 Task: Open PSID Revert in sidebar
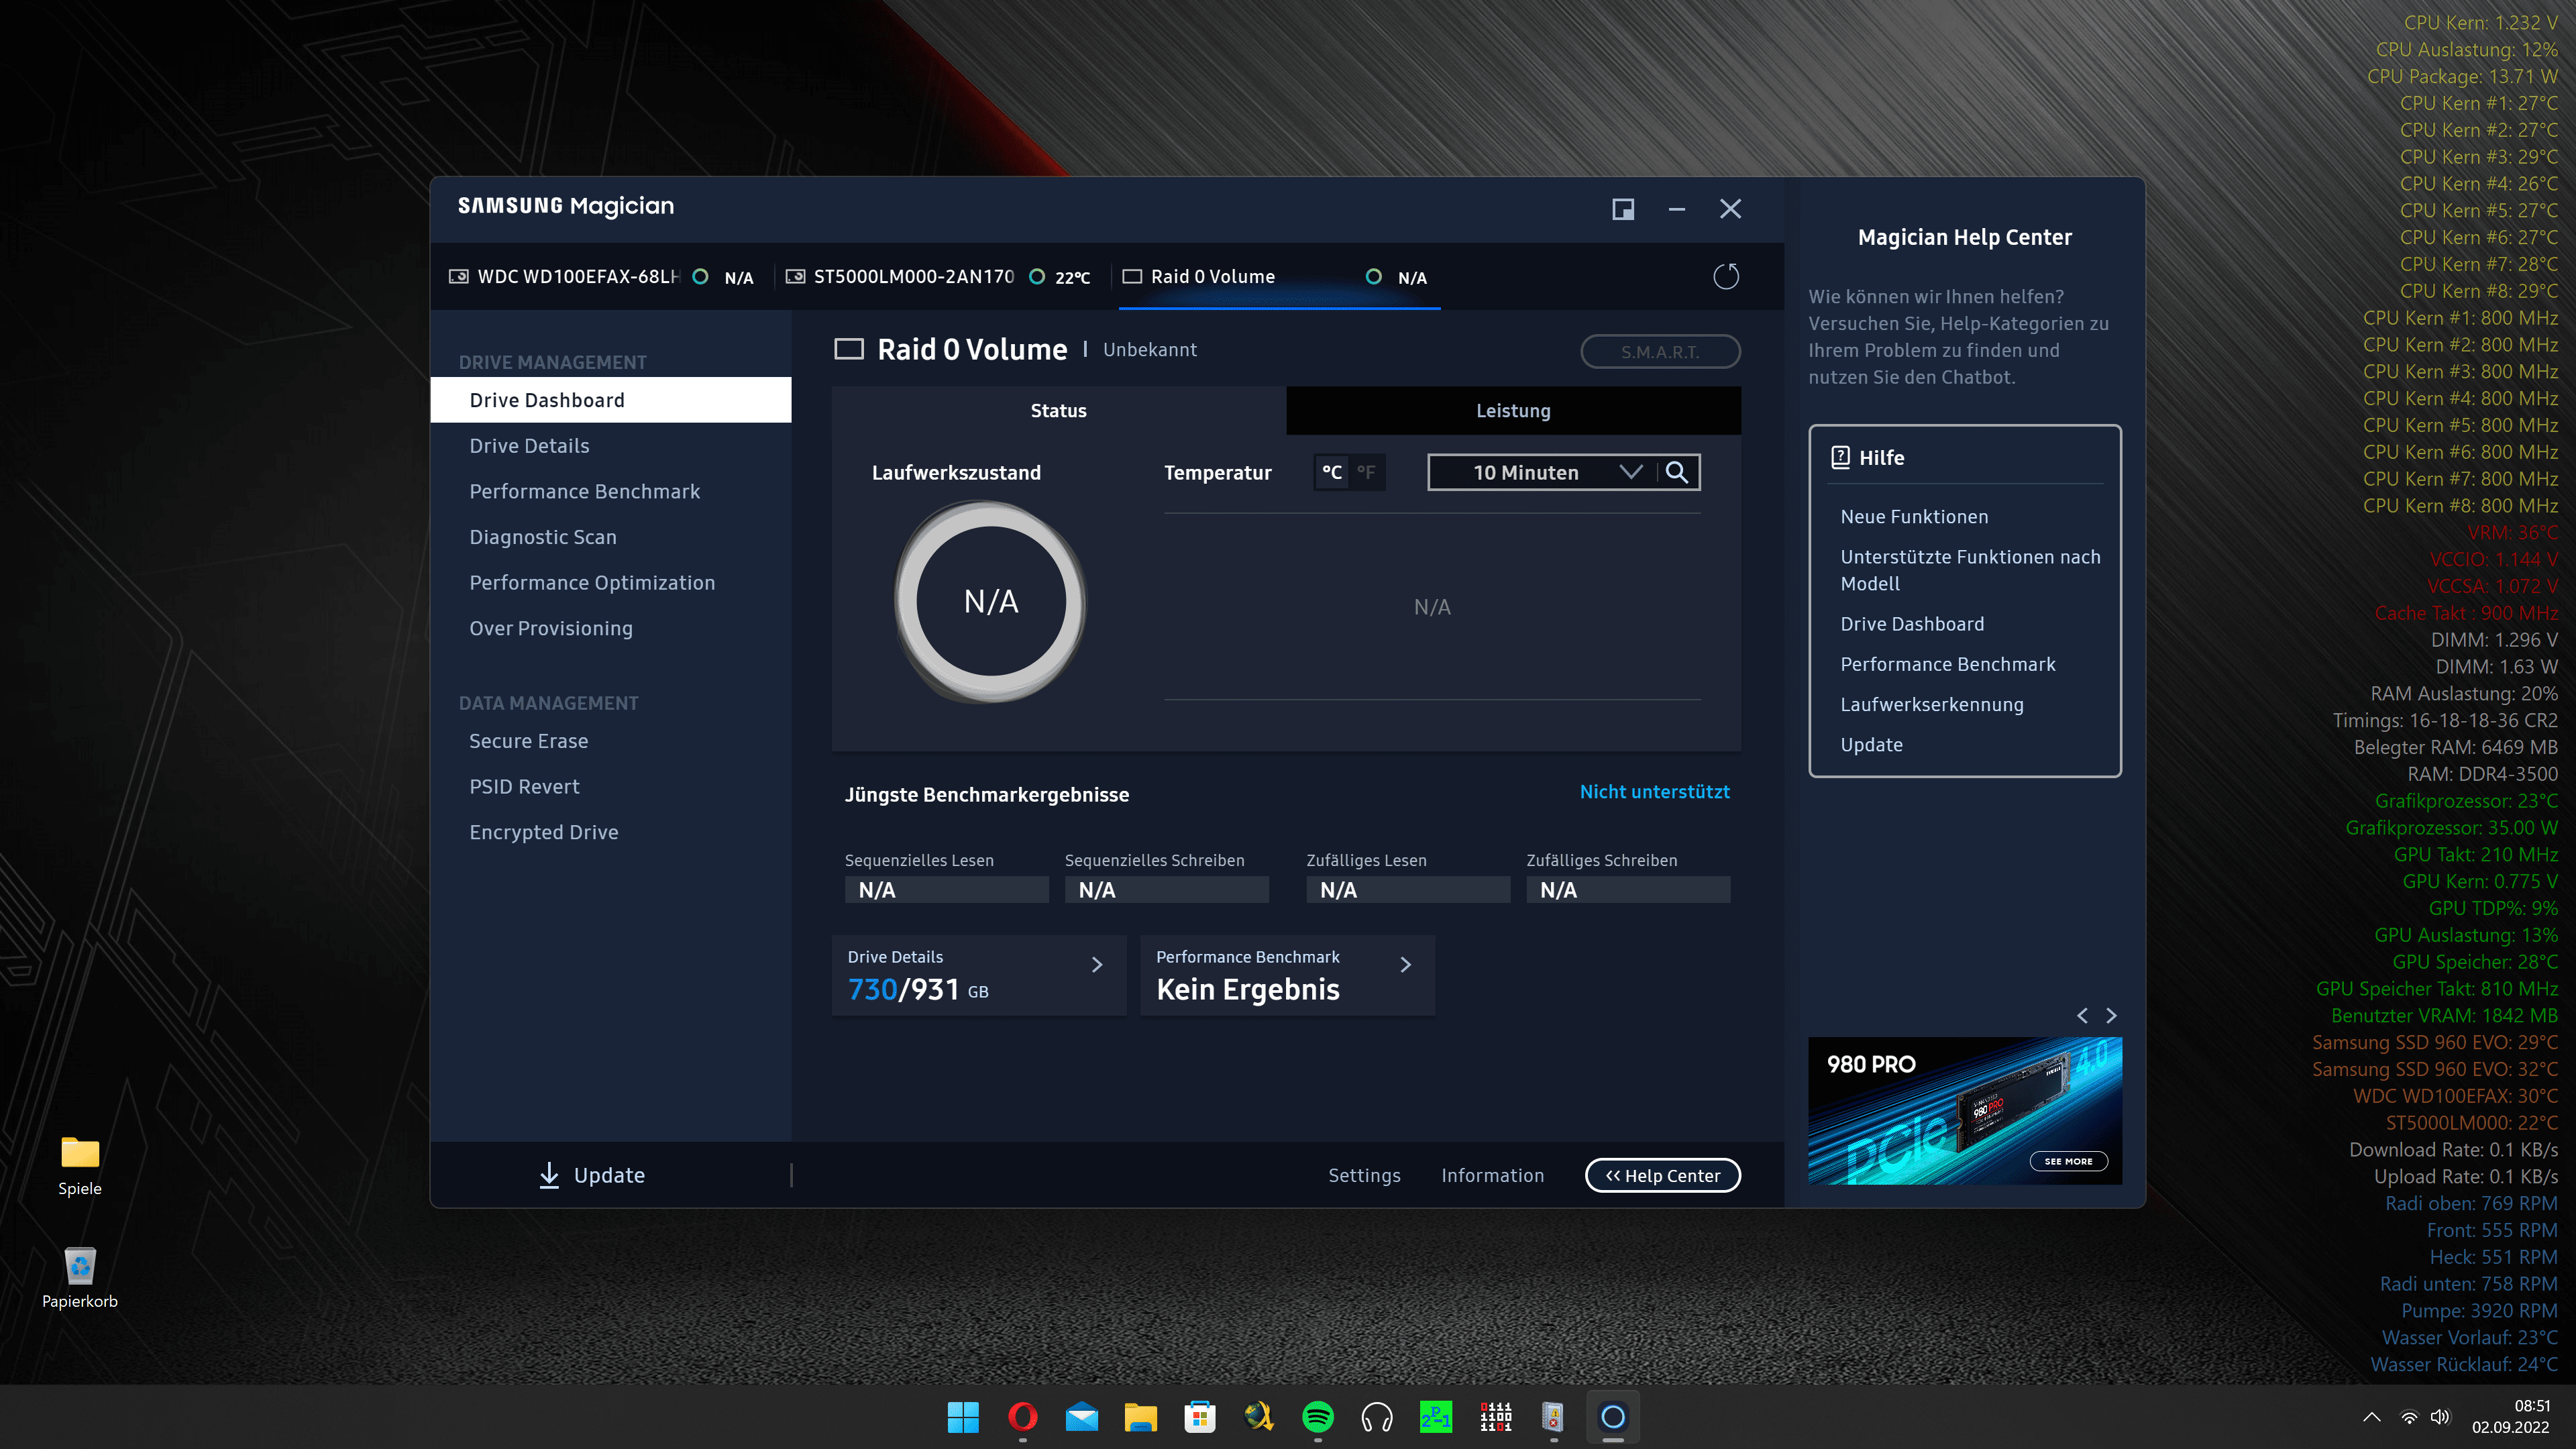(611, 787)
